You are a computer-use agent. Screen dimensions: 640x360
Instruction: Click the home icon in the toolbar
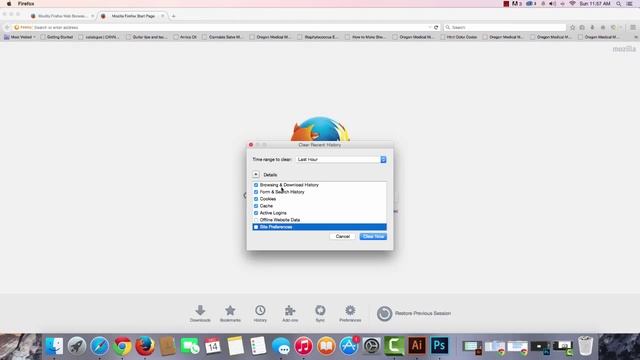(x=603, y=27)
